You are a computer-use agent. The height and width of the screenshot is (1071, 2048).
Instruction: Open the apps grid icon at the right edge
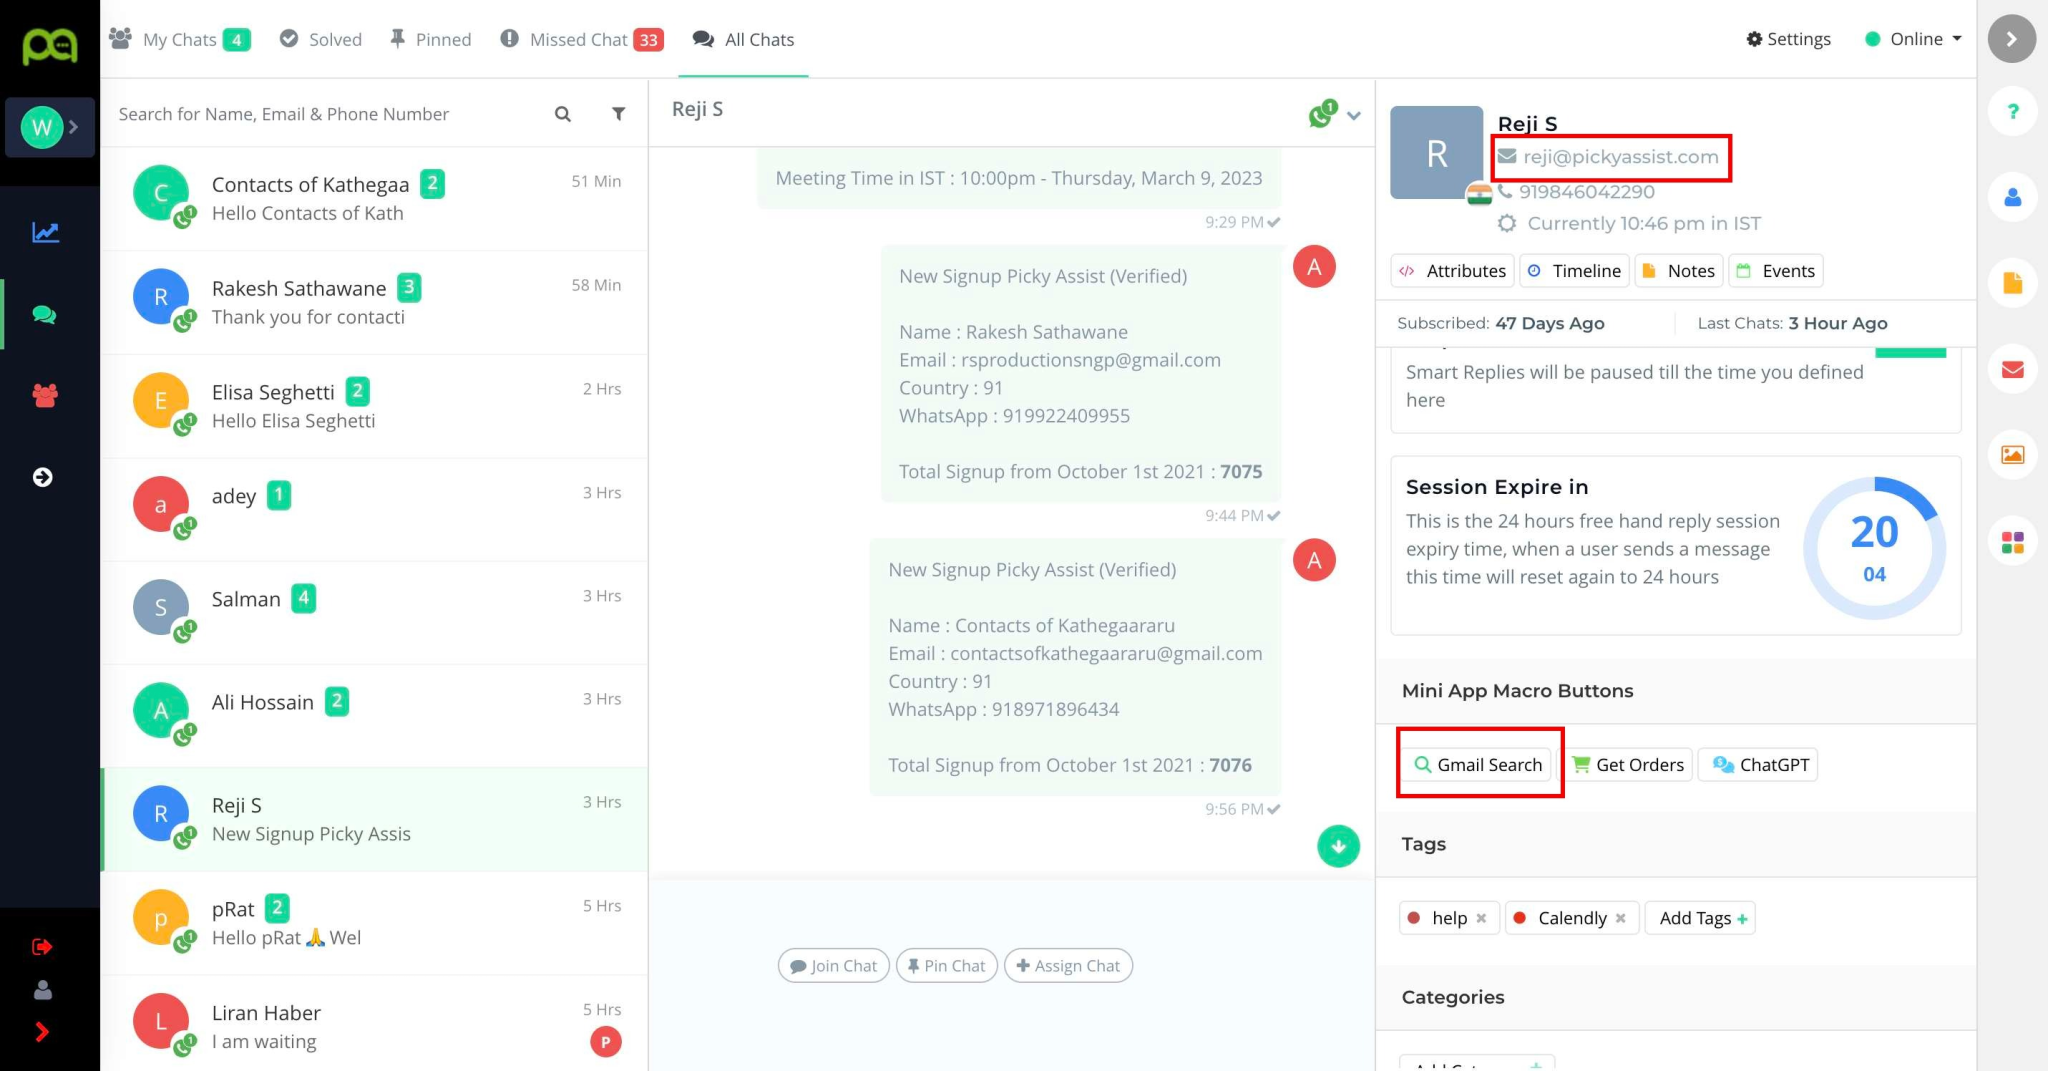pos(2011,541)
